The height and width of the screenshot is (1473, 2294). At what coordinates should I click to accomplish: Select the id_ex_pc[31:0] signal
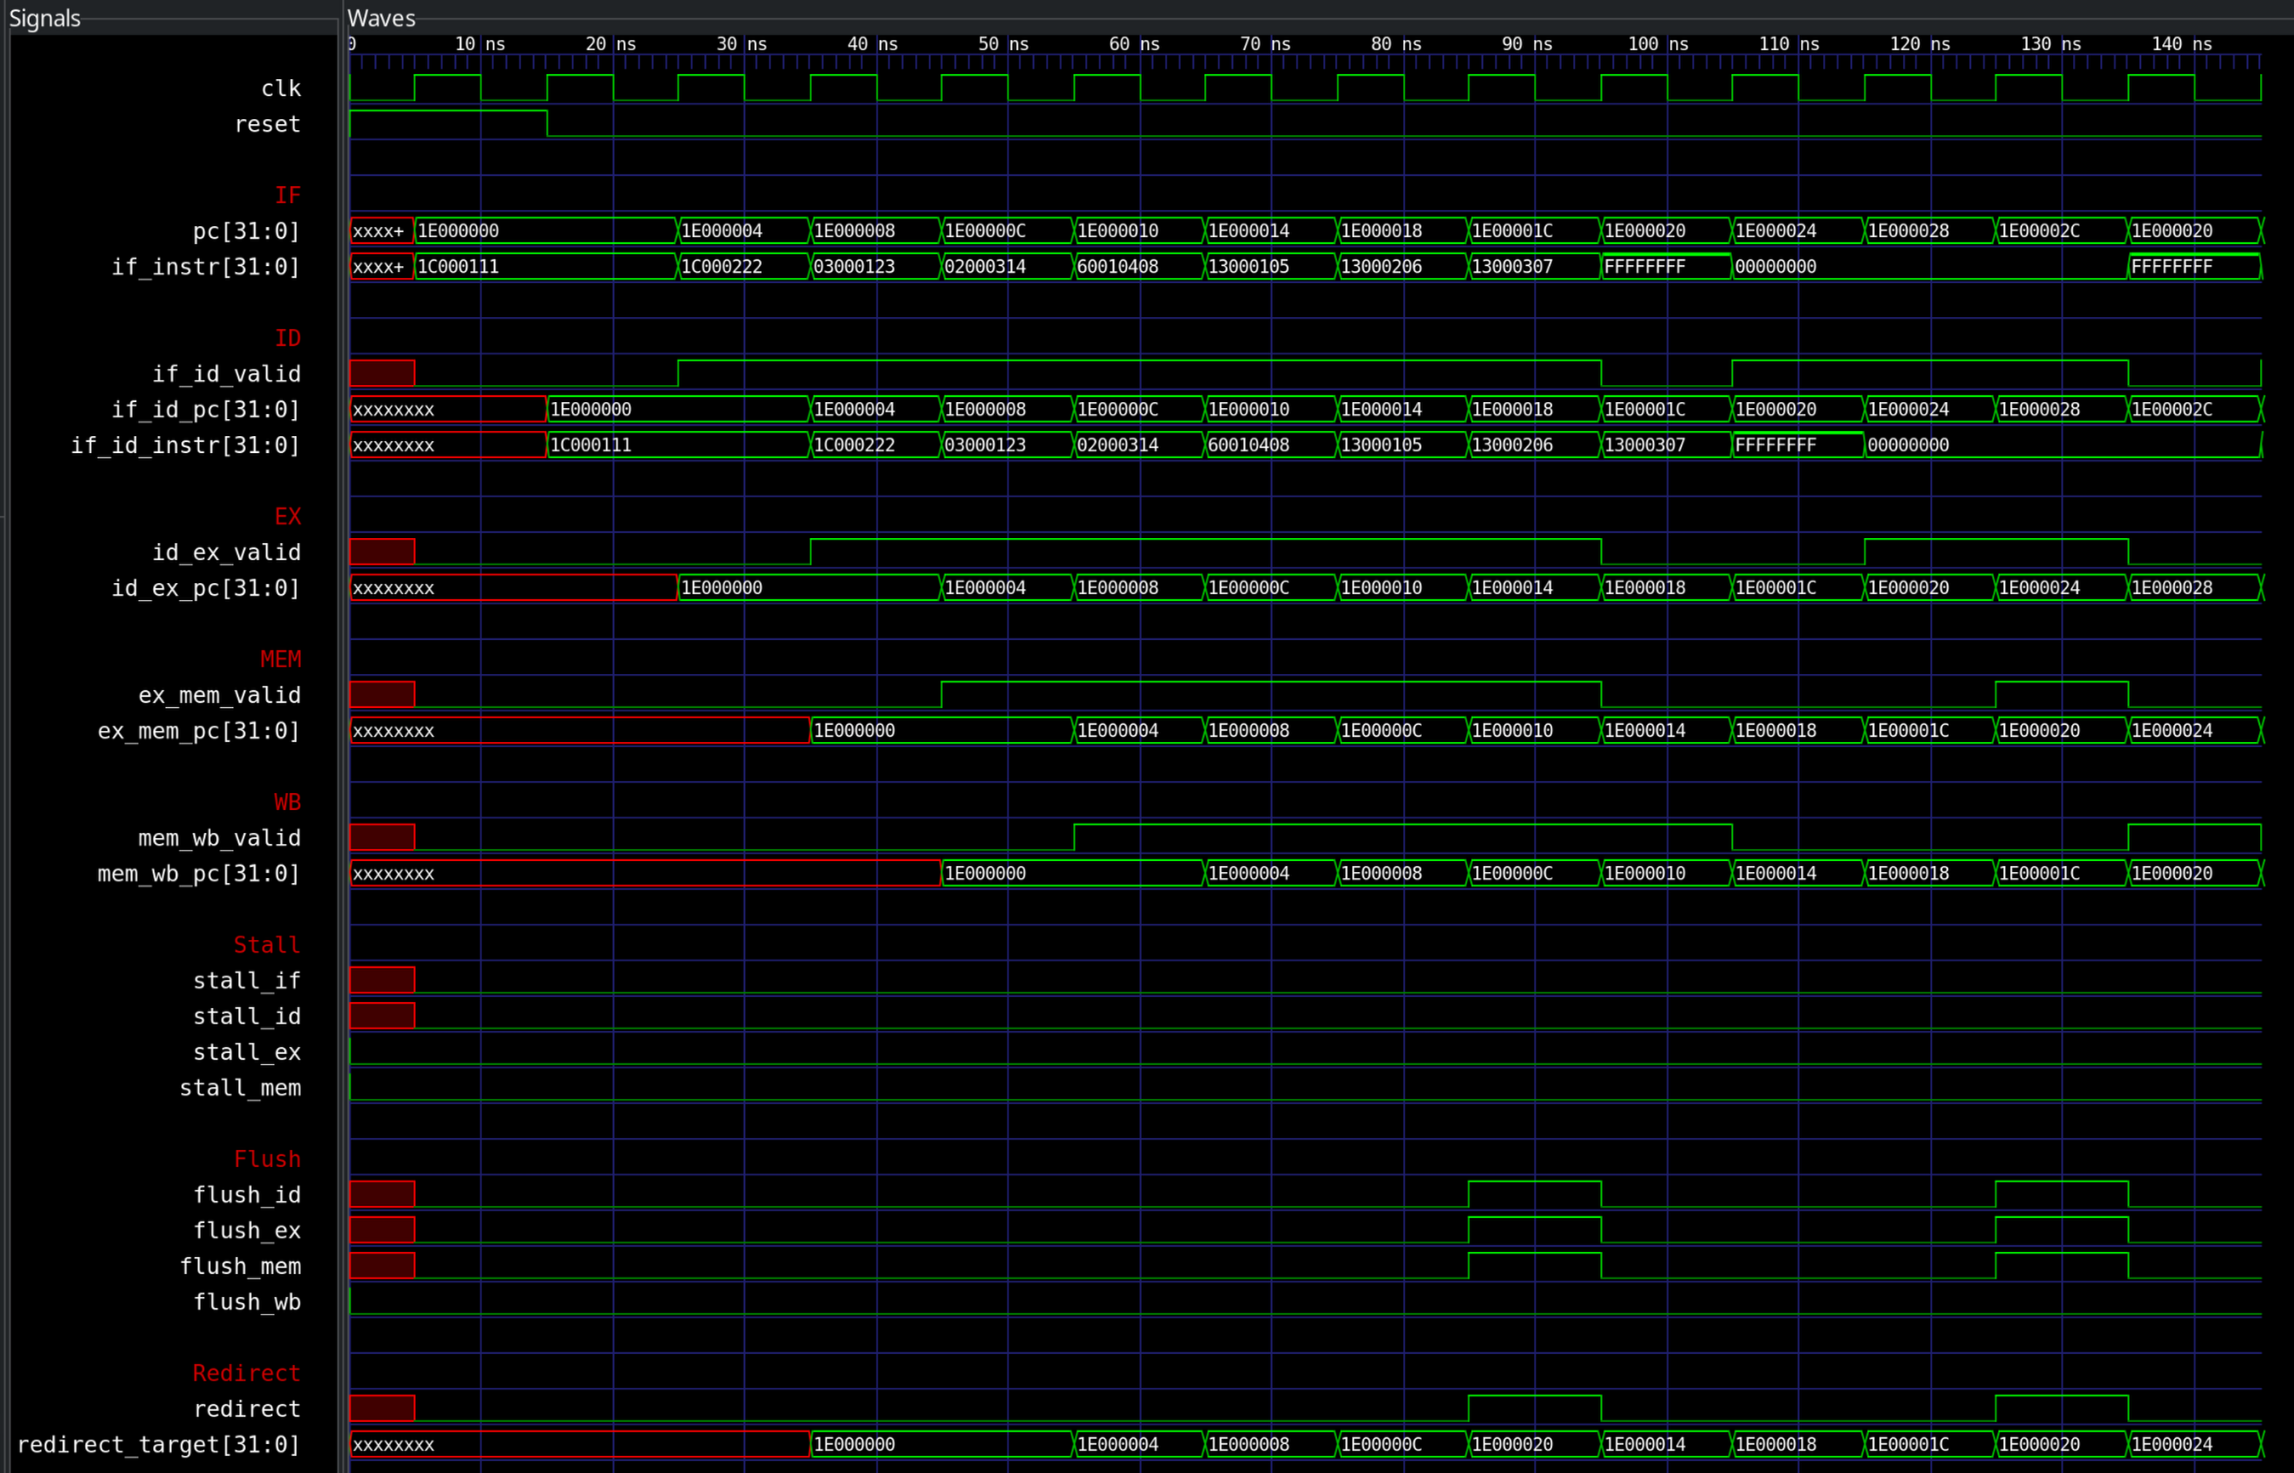pyautogui.click(x=205, y=588)
